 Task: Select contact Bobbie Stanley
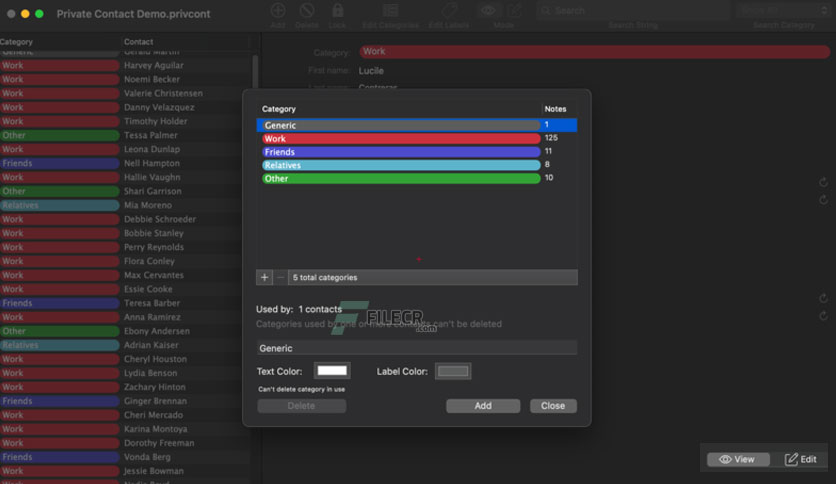[154, 233]
